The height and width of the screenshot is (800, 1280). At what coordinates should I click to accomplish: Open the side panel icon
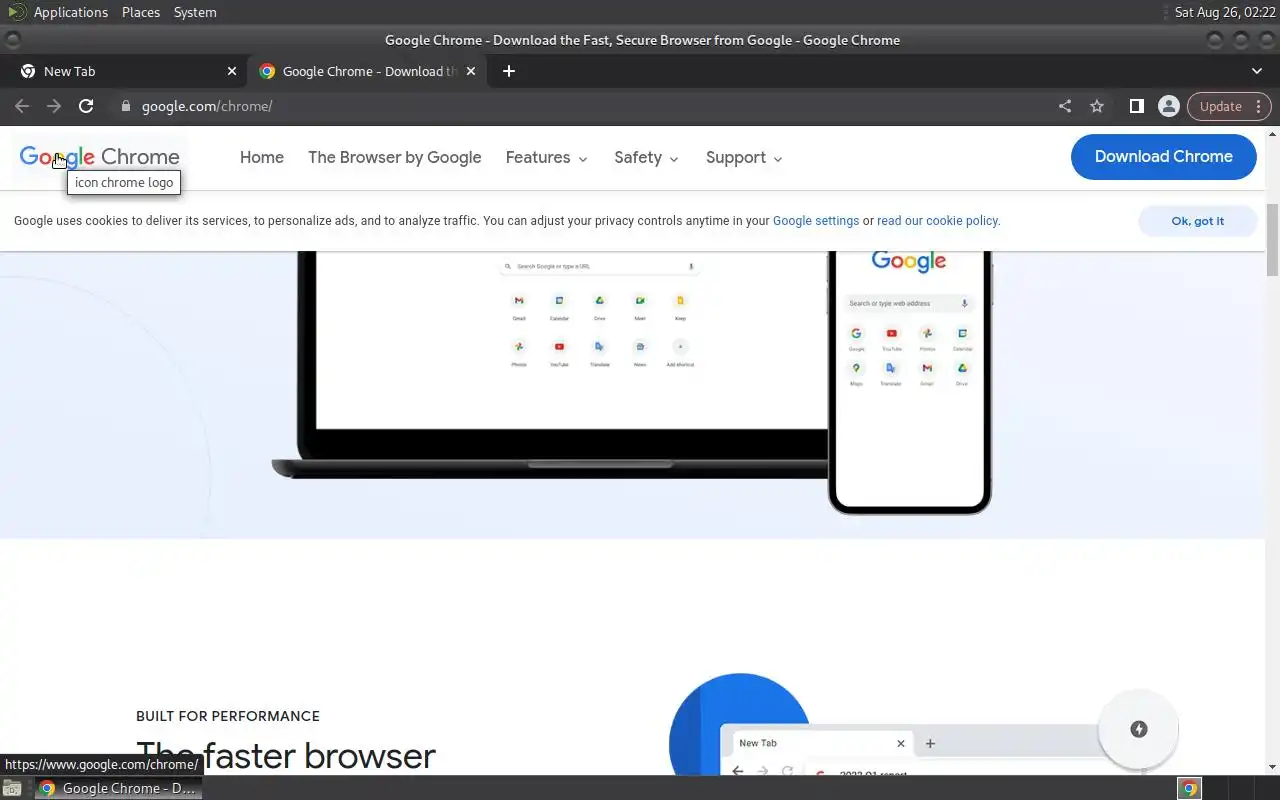(1136, 106)
